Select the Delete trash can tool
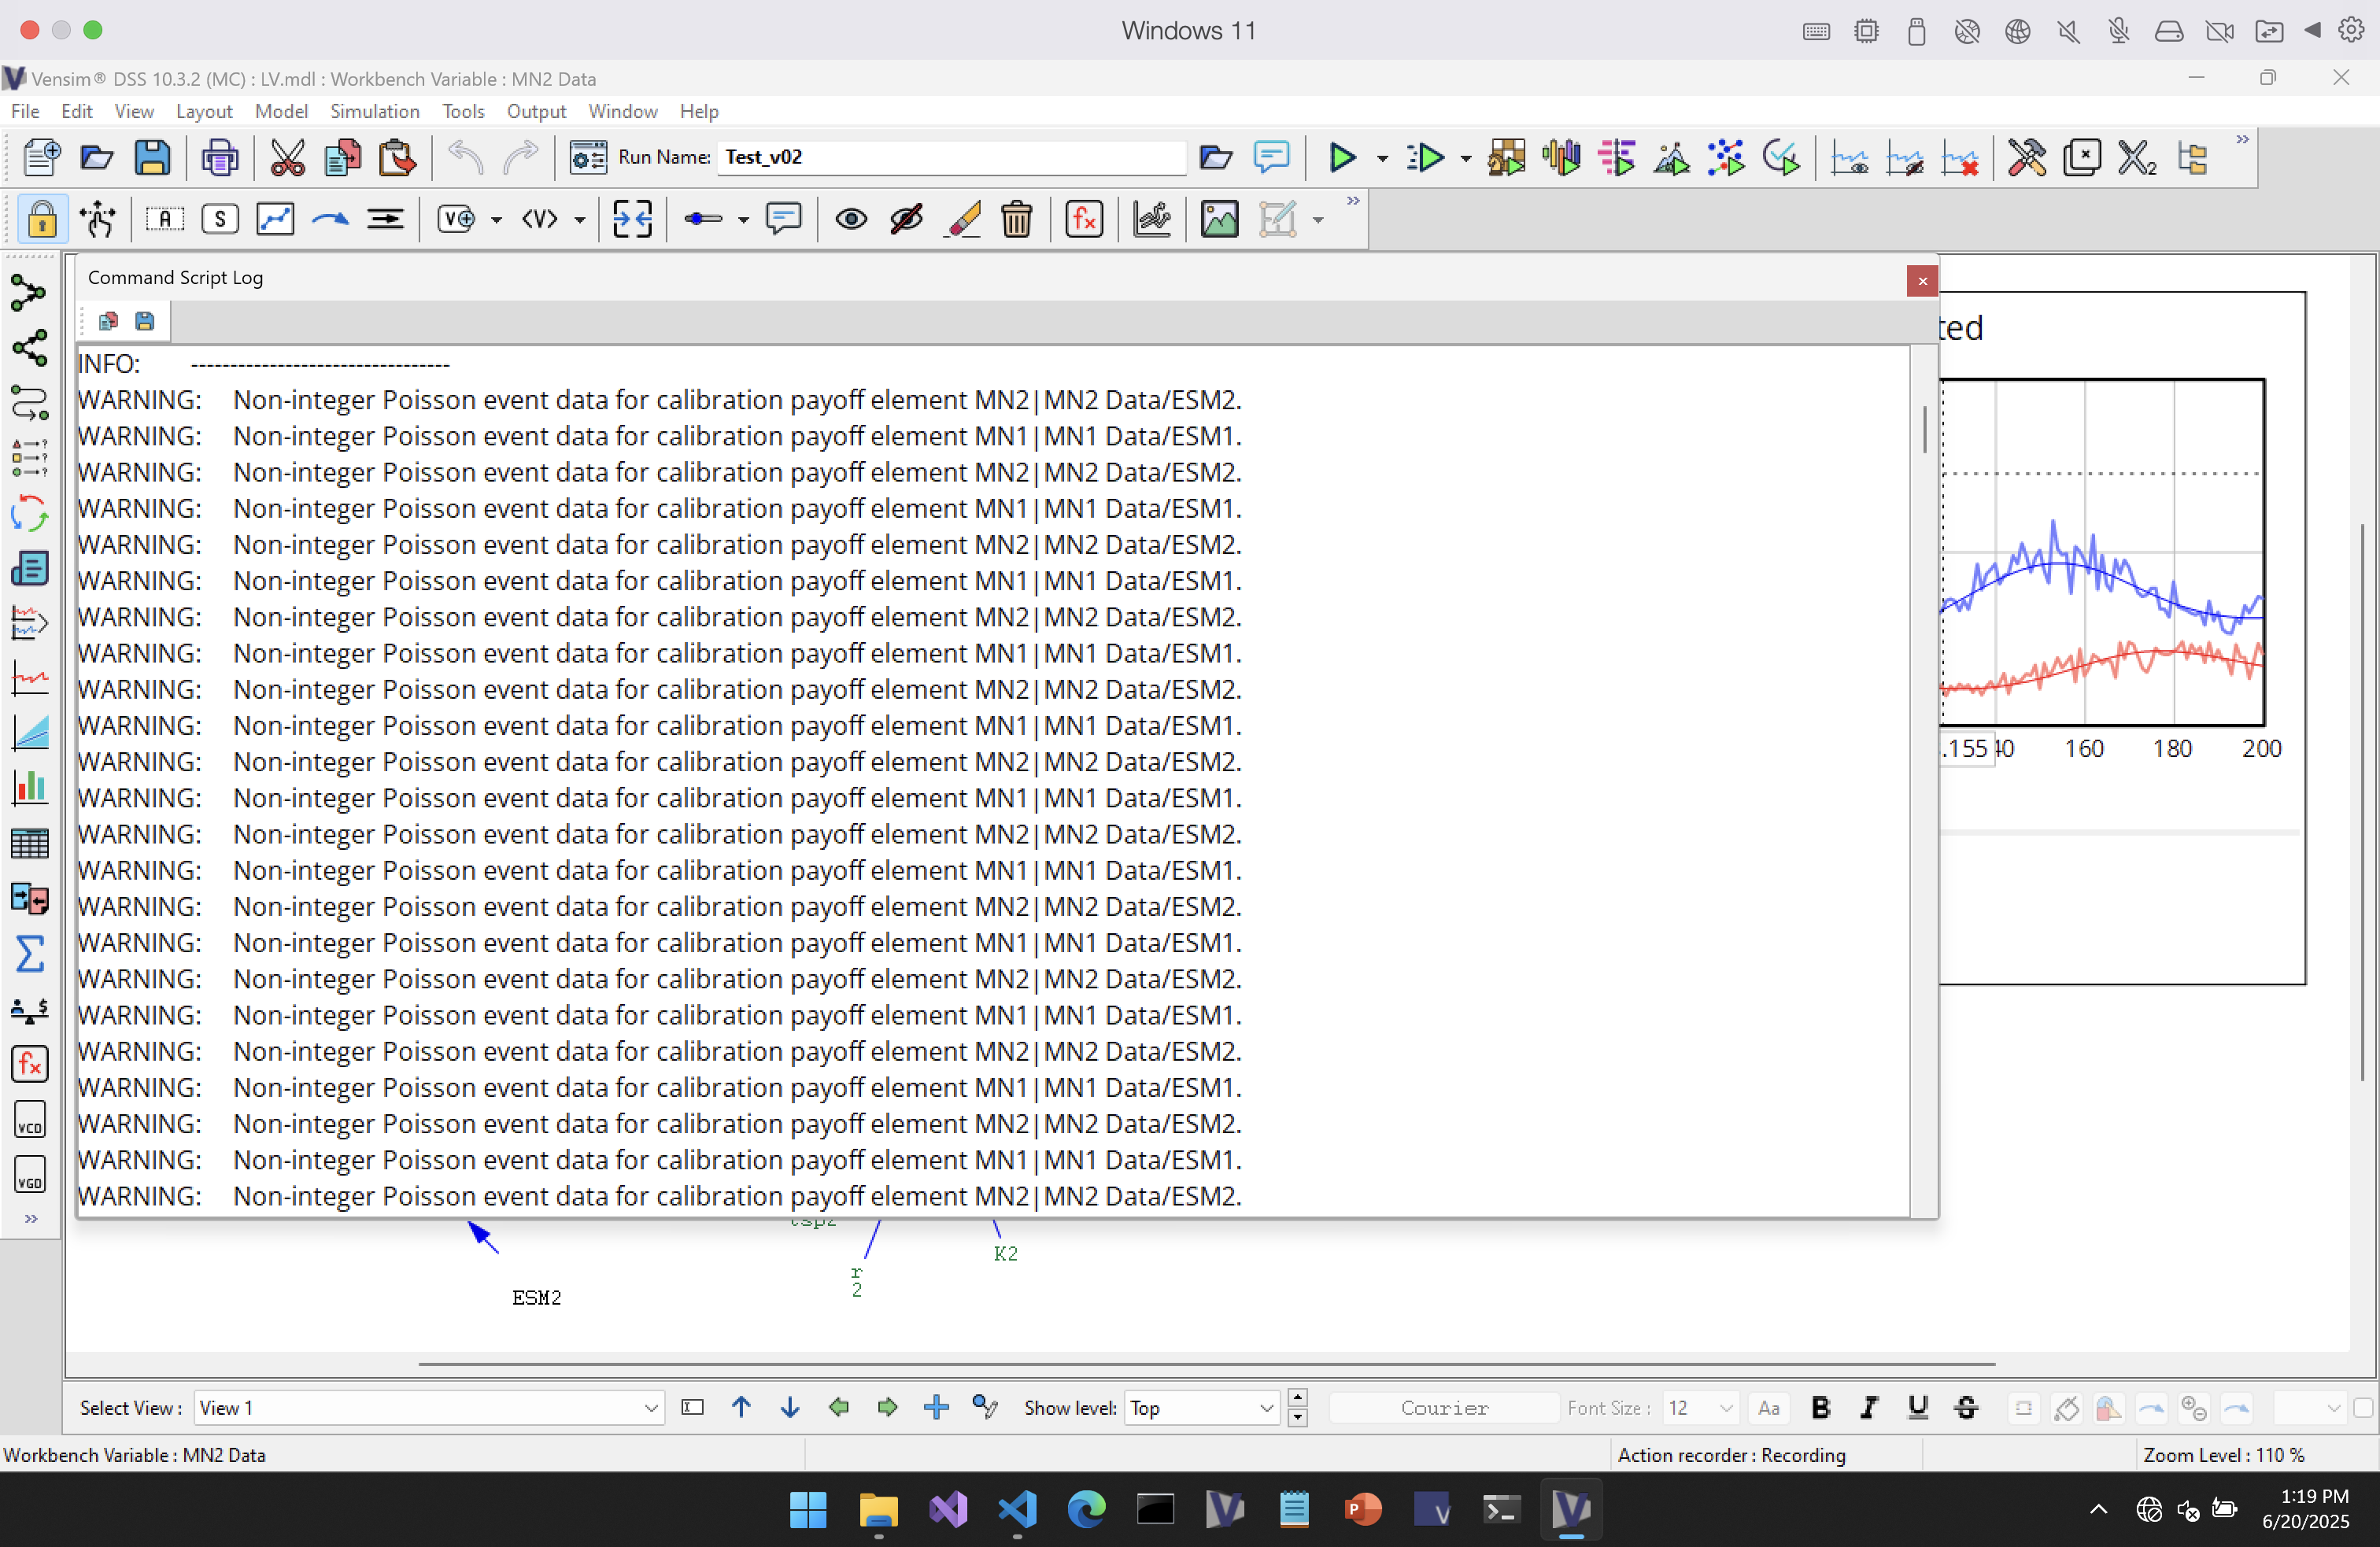Image resolution: width=2380 pixels, height=1547 pixels. 1016,218
